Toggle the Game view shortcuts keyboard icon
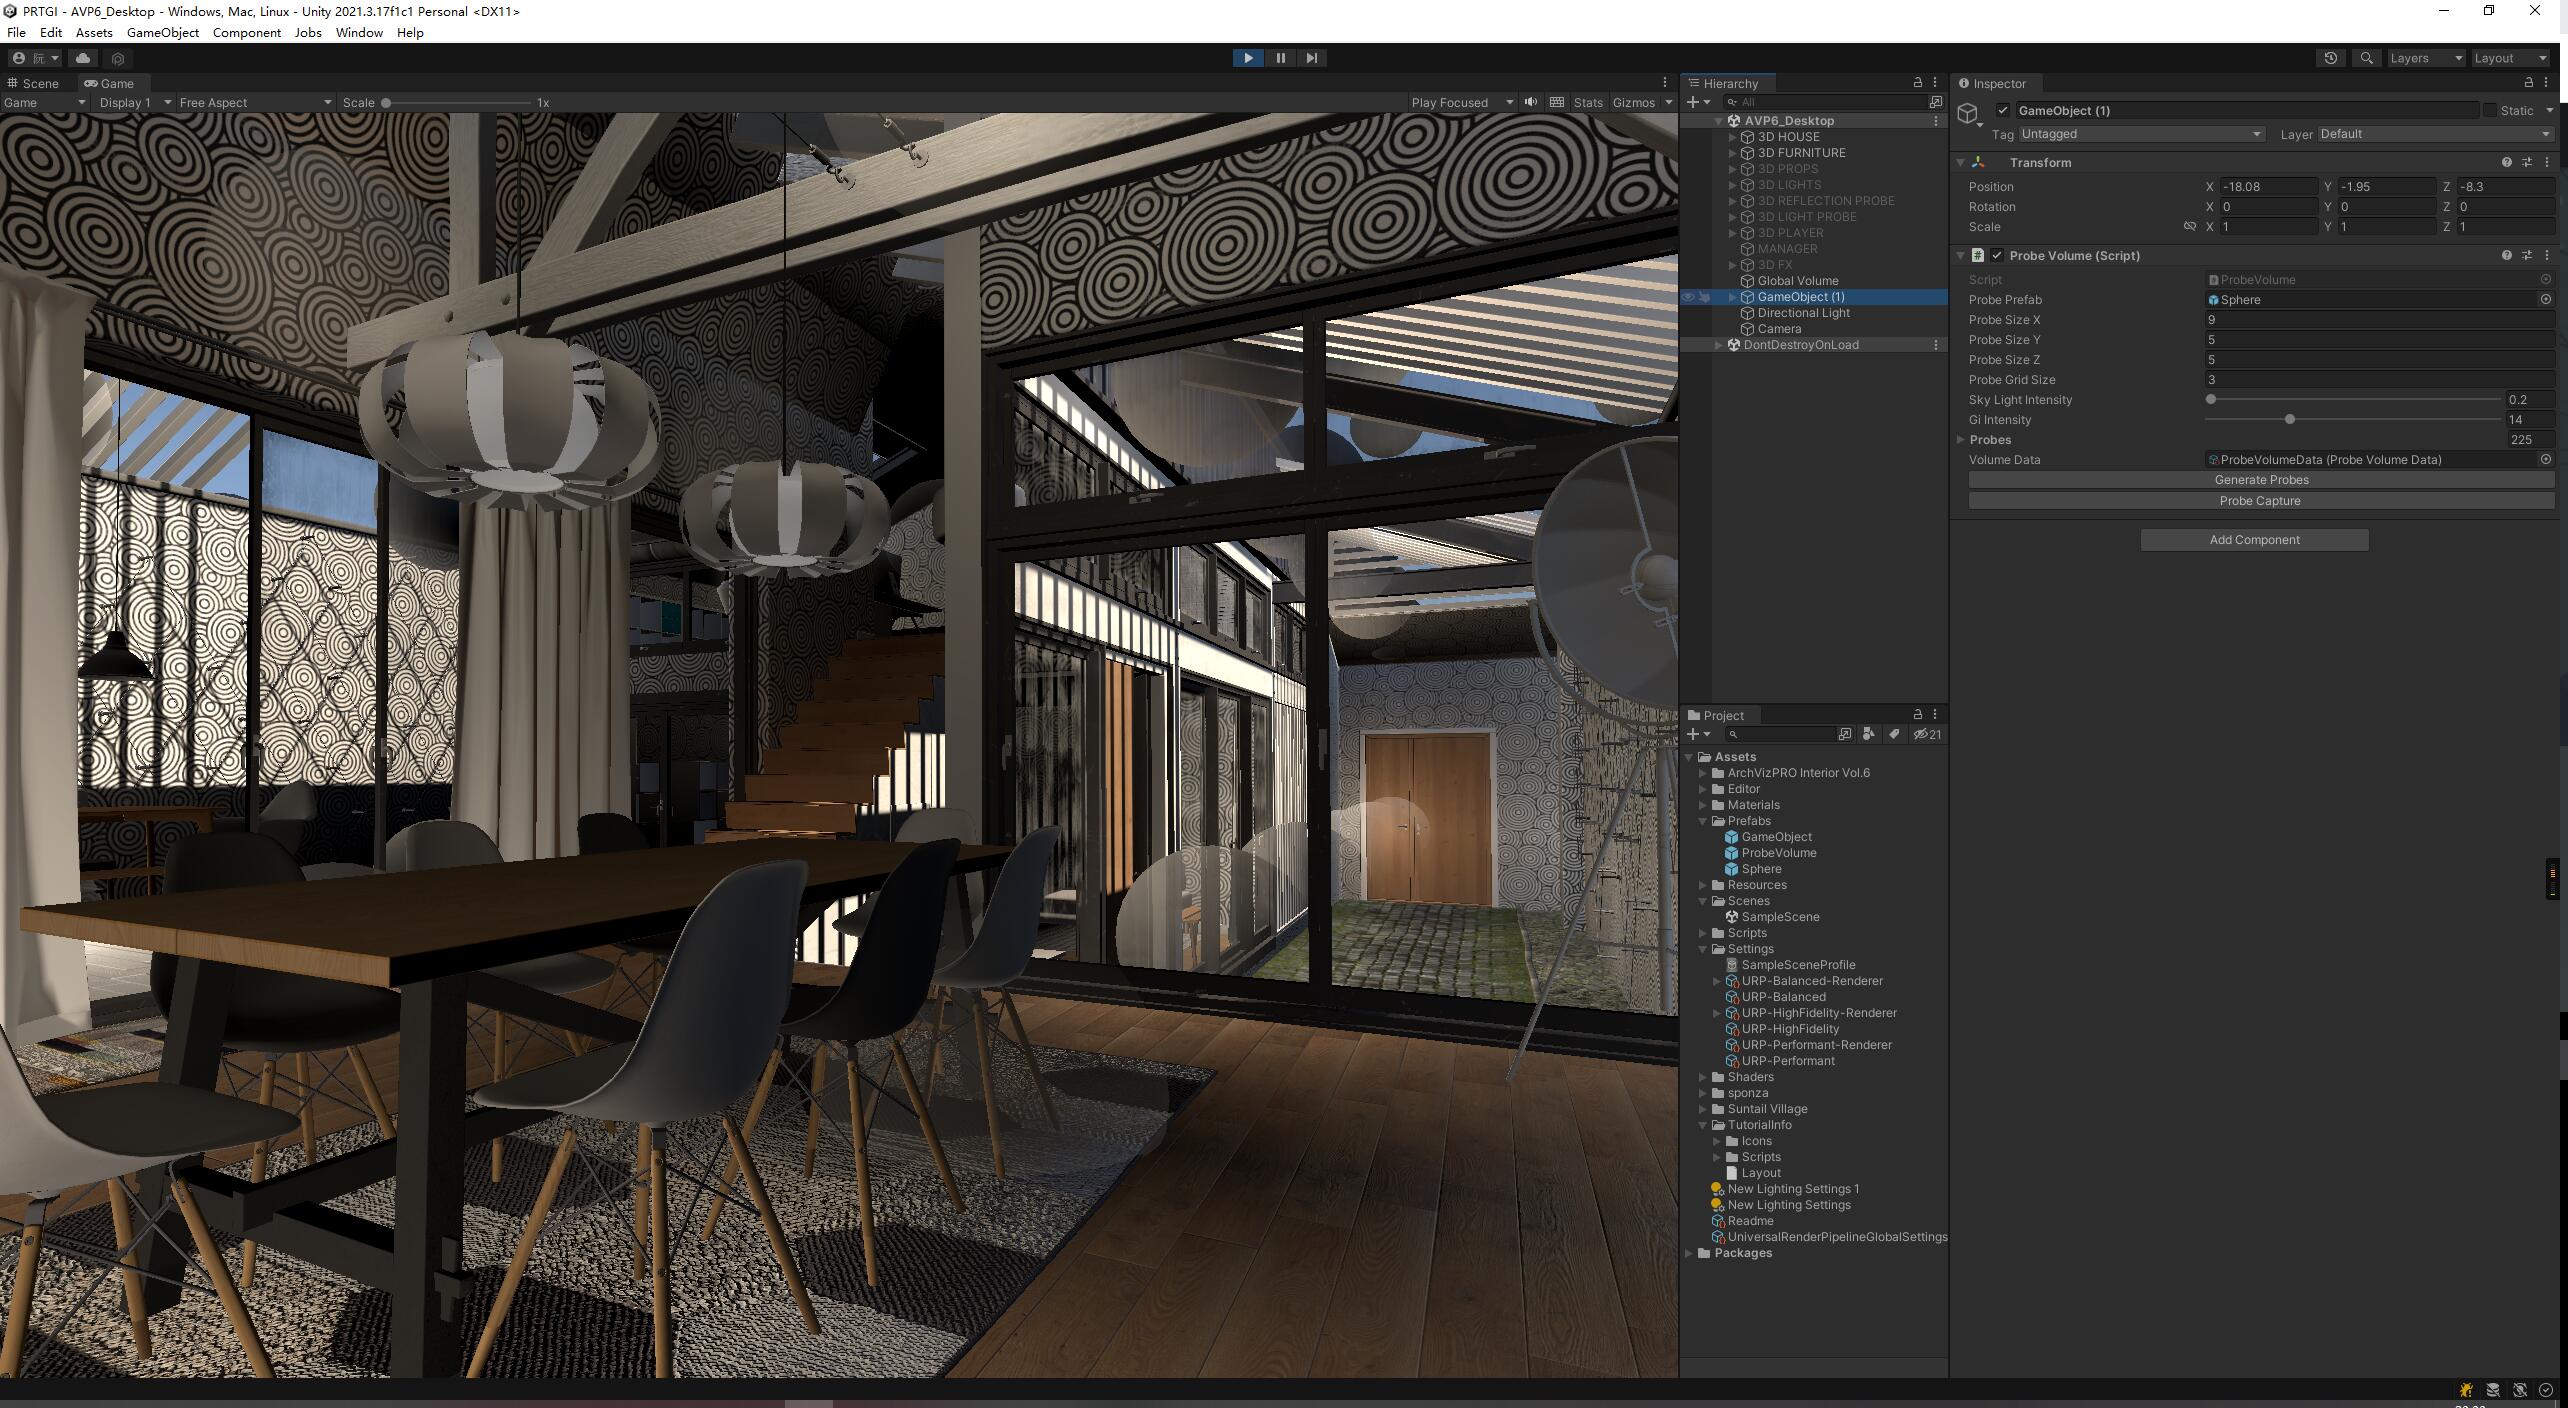The height and width of the screenshot is (1408, 2568). [1557, 102]
